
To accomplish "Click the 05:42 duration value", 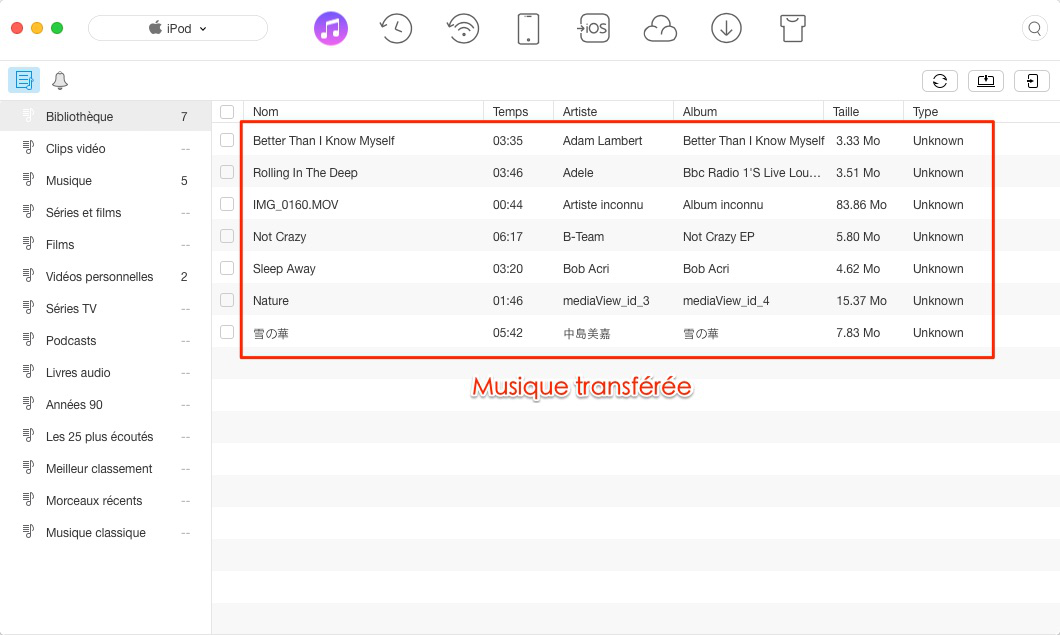I will click(x=508, y=333).
